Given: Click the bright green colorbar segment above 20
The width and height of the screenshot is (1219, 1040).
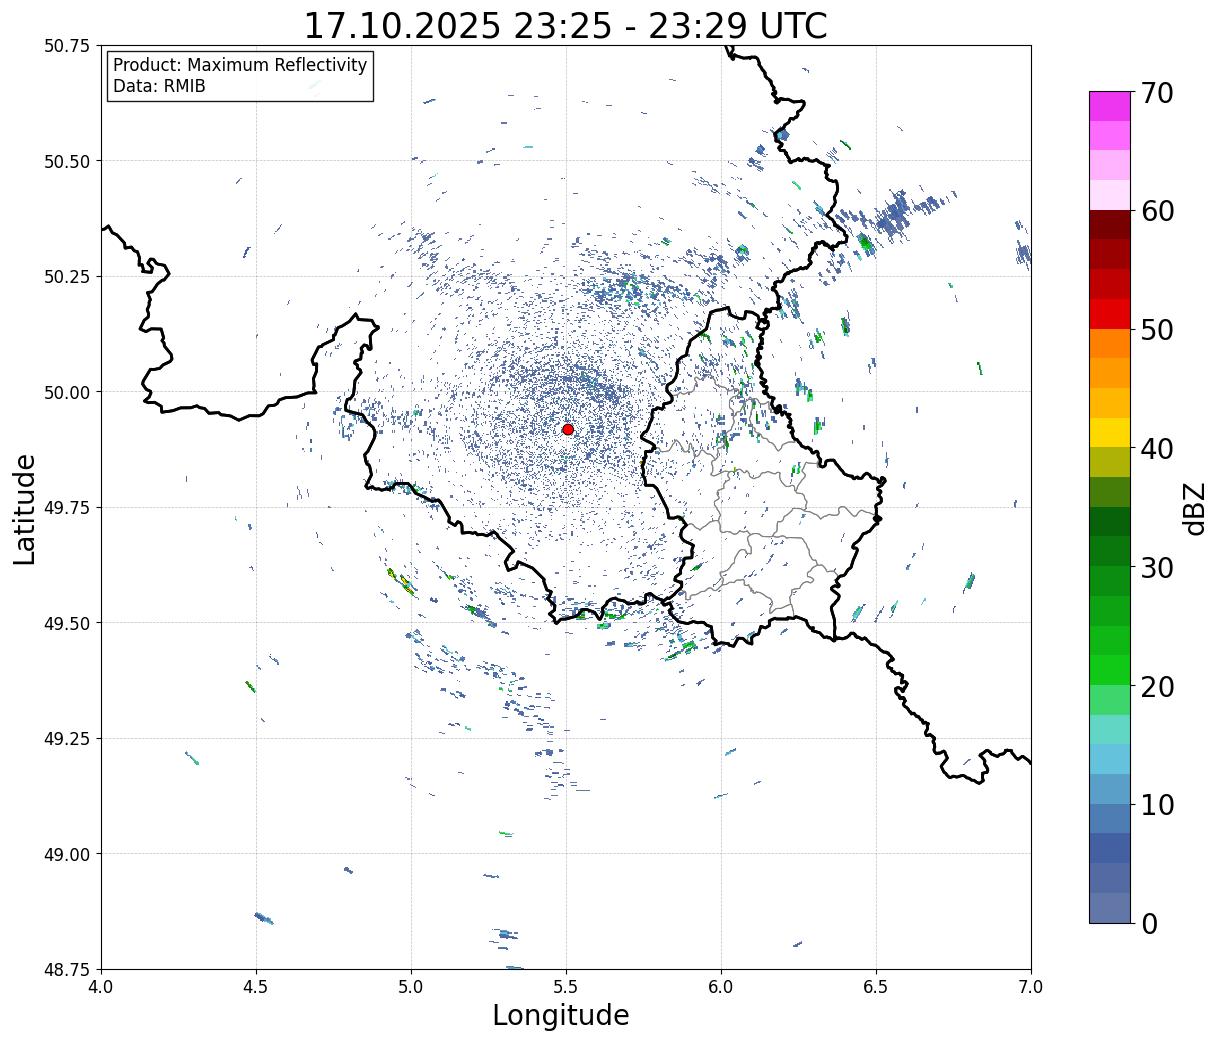Looking at the screenshot, I should click(1109, 670).
